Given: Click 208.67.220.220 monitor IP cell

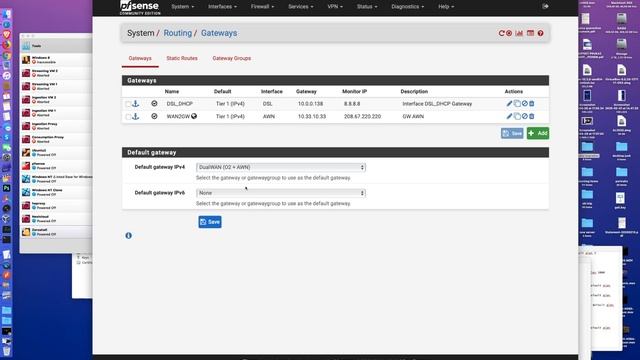Looking at the screenshot, I should 362,116.
